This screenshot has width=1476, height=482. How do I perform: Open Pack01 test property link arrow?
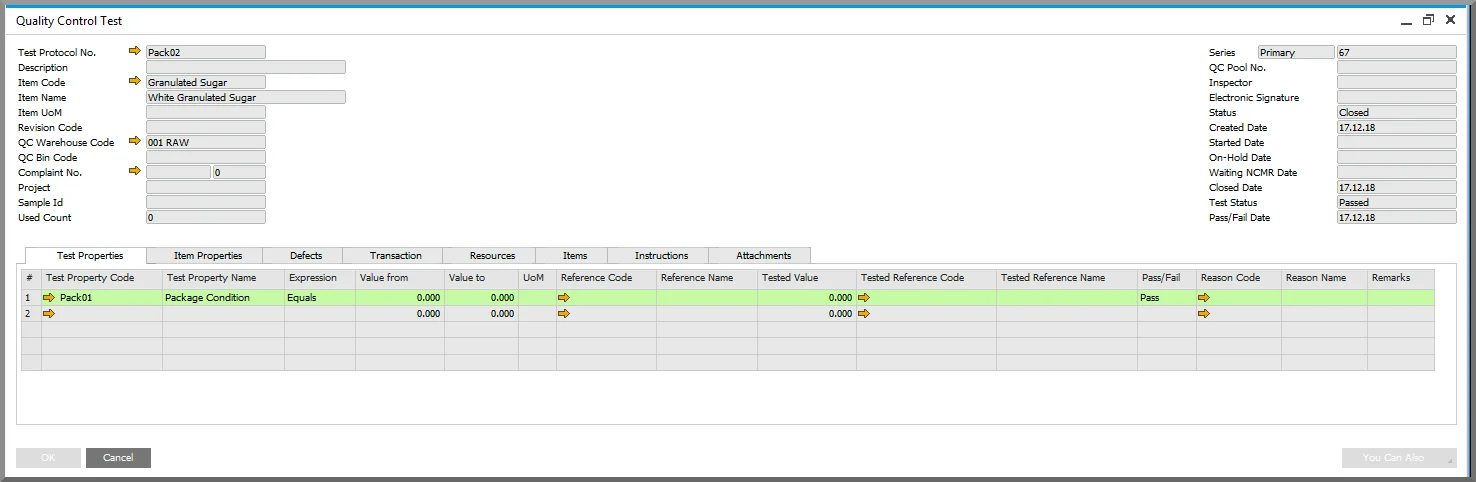49,298
